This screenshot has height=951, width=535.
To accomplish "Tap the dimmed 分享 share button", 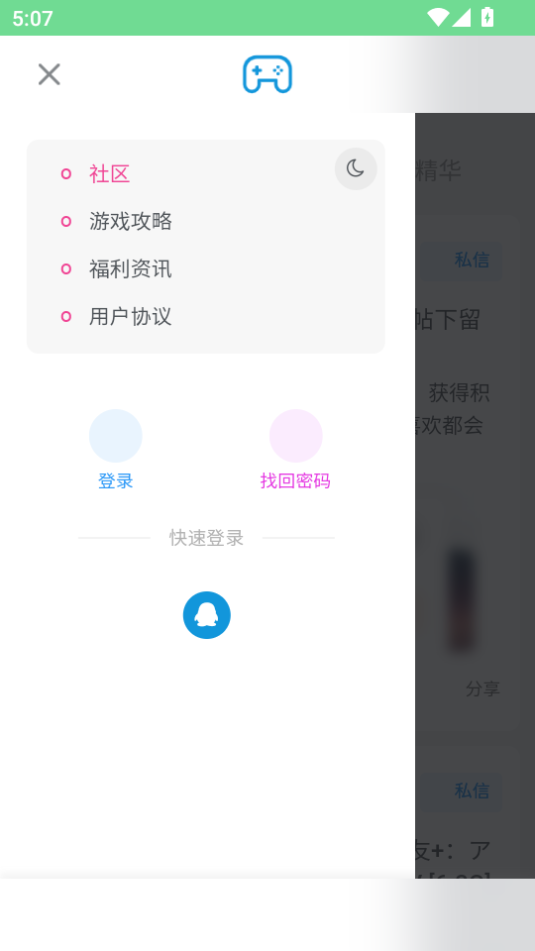I will click(x=483, y=689).
